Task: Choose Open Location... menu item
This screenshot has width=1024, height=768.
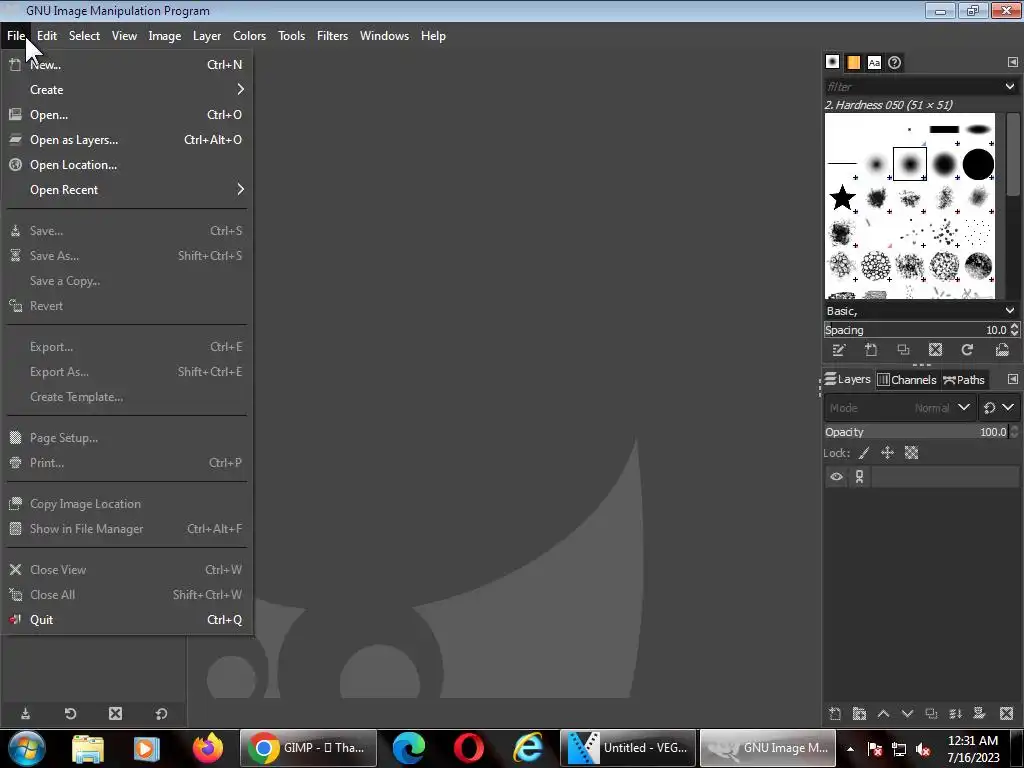Action: click(128, 165)
